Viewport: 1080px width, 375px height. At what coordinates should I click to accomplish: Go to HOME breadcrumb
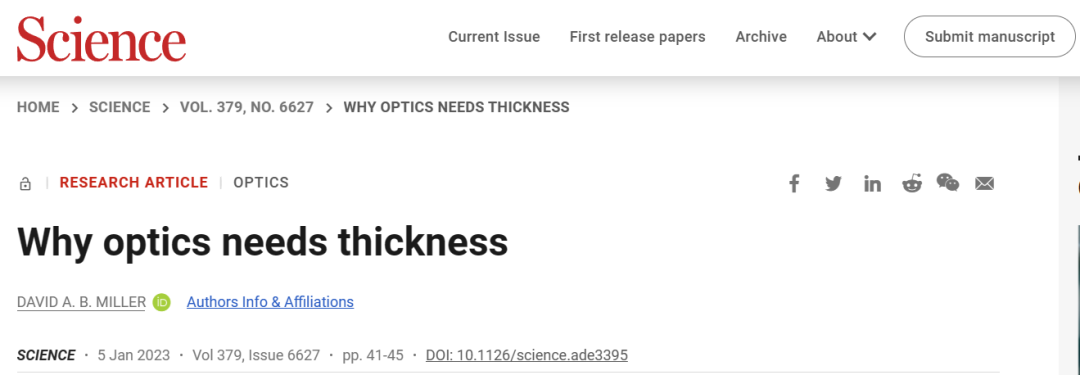pos(38,107)
